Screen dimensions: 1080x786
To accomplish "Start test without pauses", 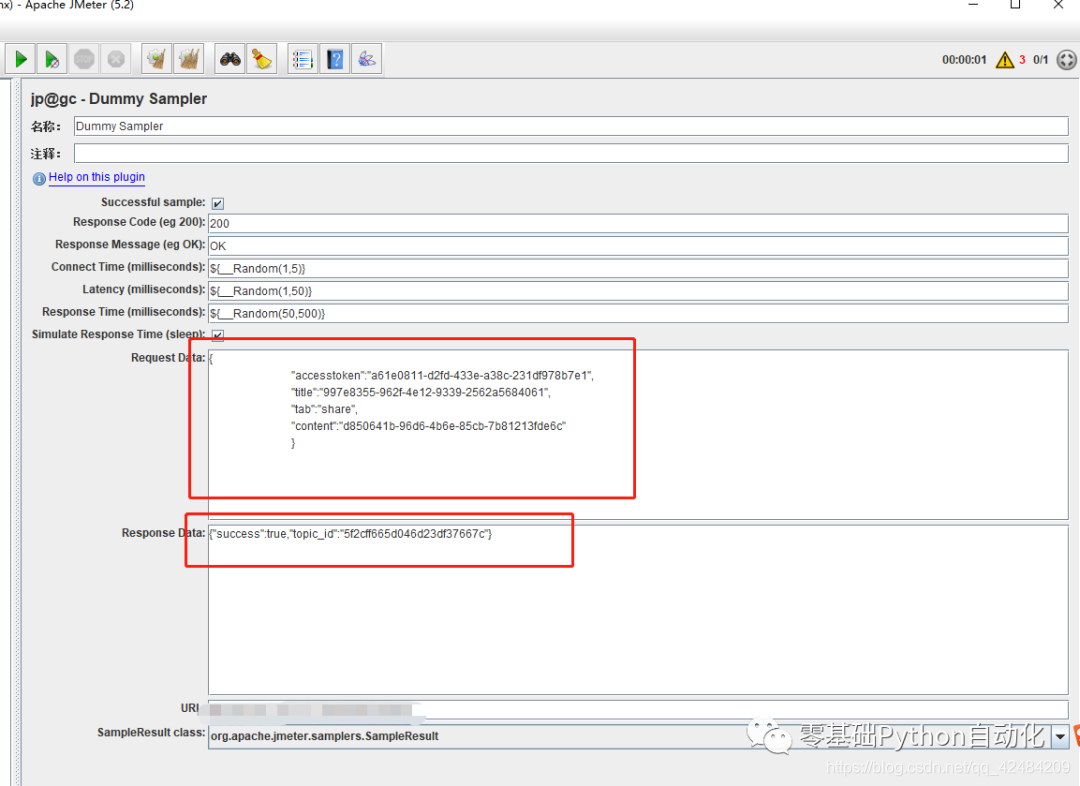I will click(x=52, y=58).
